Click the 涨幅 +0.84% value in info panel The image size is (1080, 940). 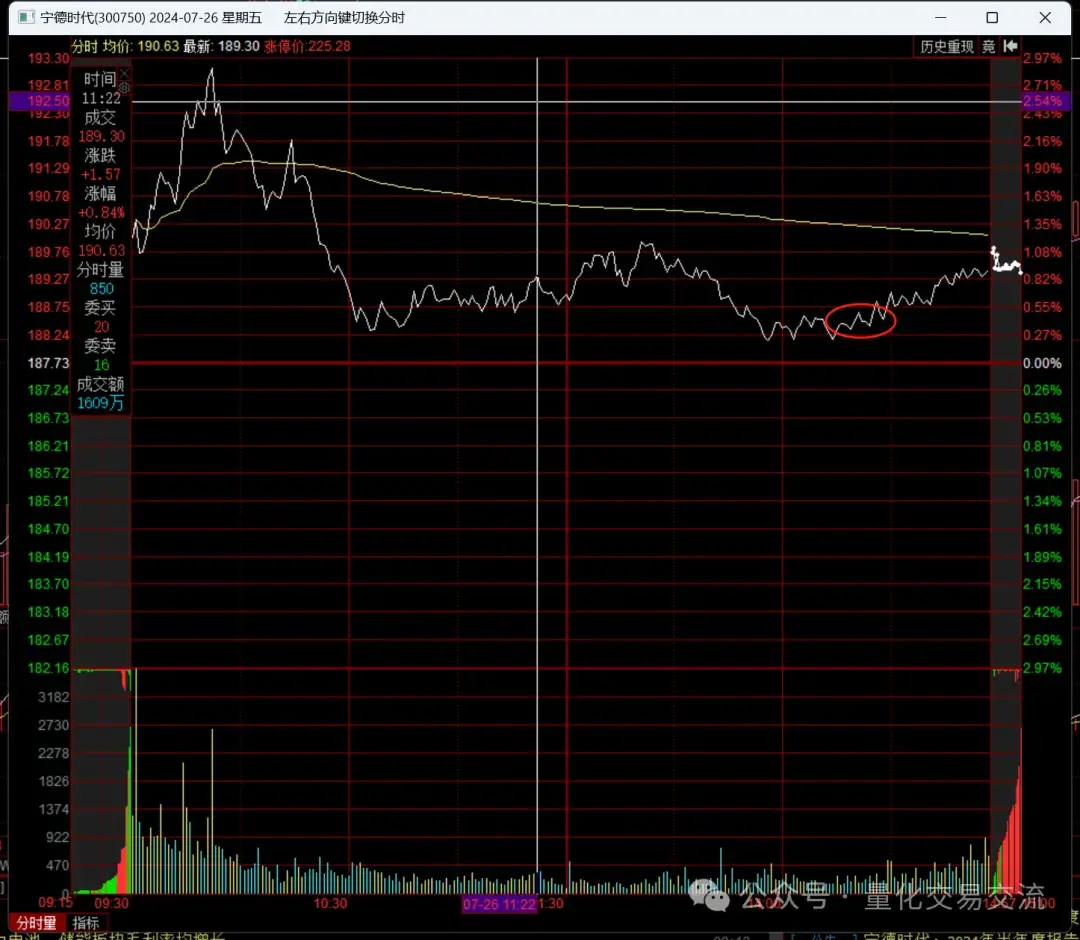(x=101, y=212)
